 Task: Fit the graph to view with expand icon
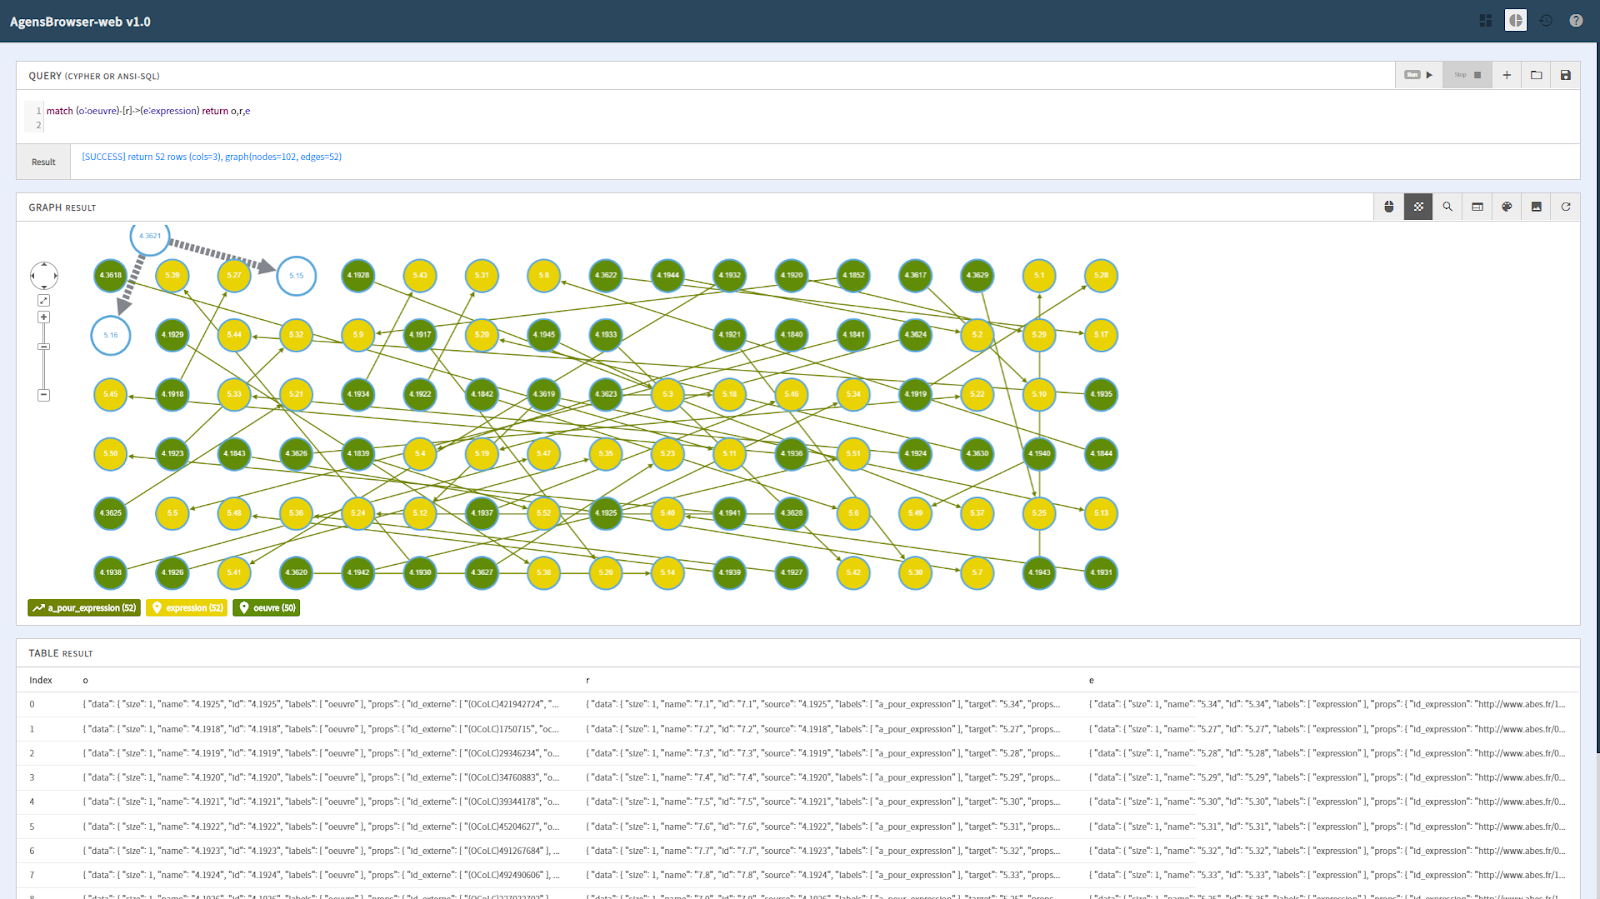[44, 300]
